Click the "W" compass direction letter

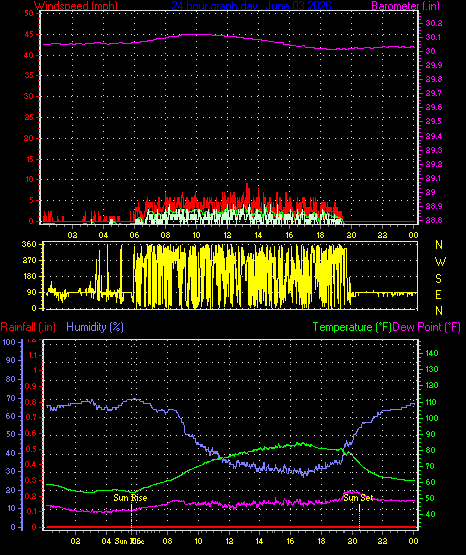pos(440,262)
